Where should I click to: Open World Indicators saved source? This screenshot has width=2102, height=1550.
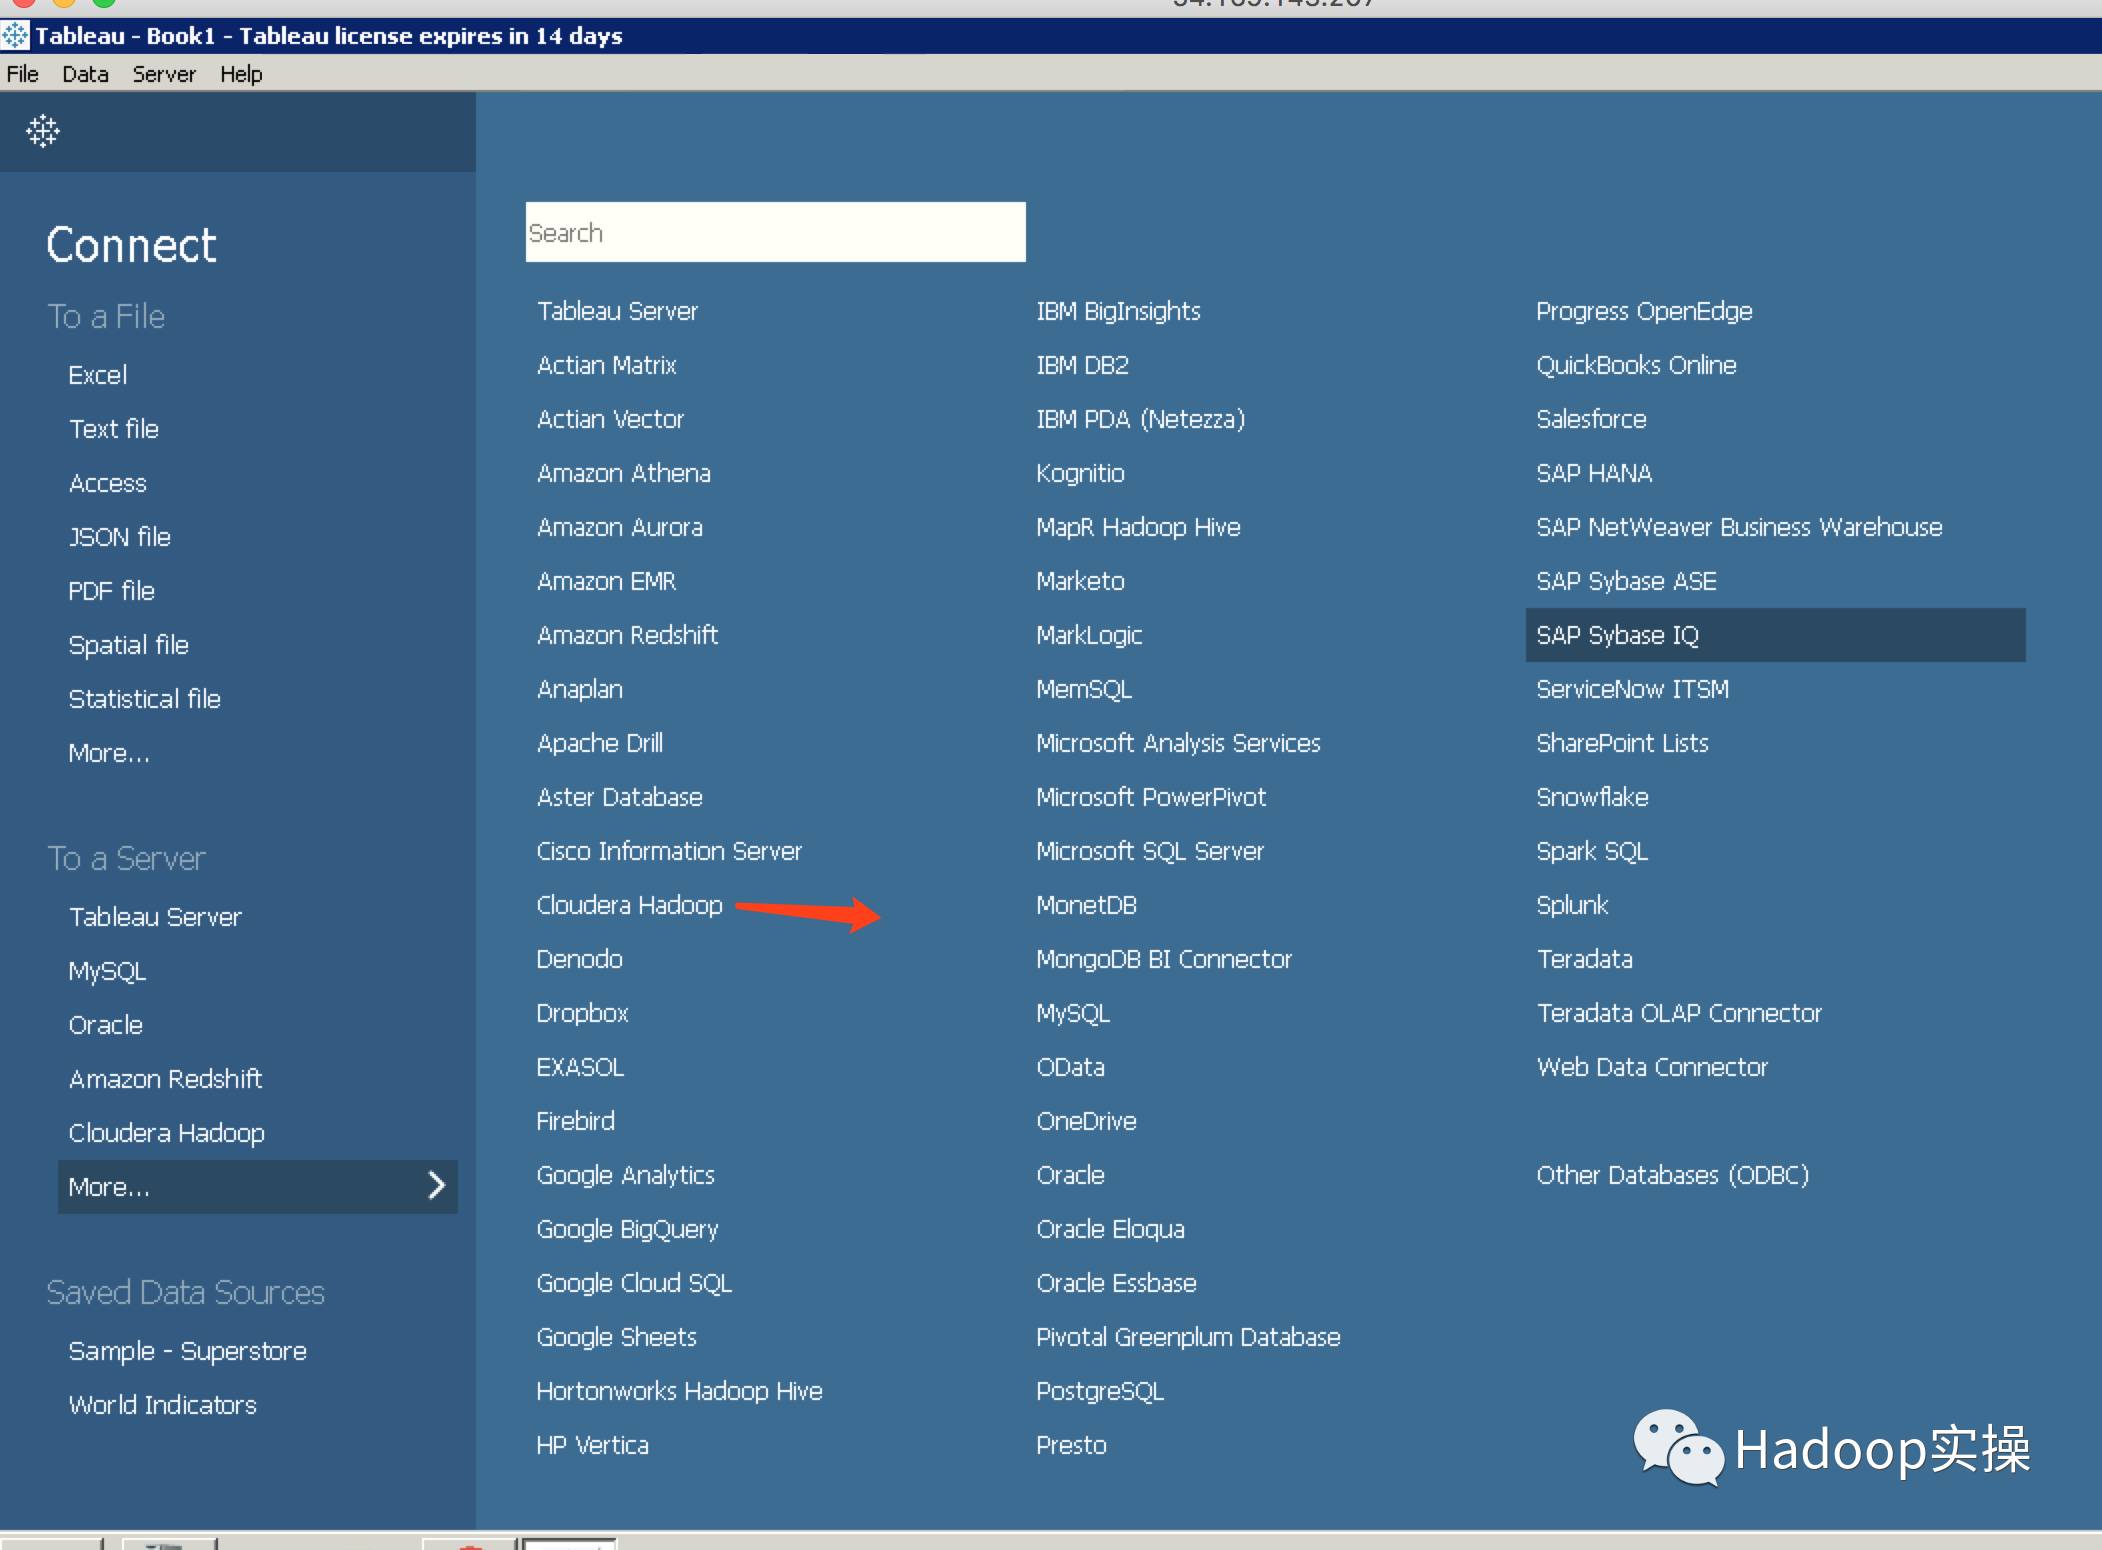[x=163, y=1405]
